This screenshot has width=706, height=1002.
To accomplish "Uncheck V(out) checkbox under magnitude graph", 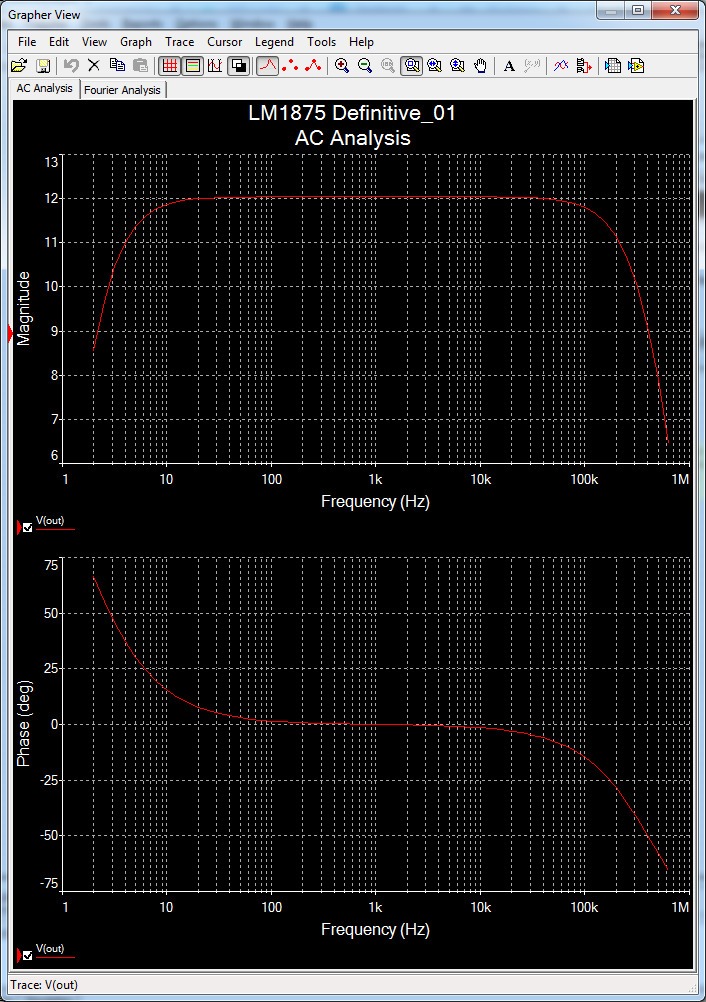I will (x=27, y=528).
